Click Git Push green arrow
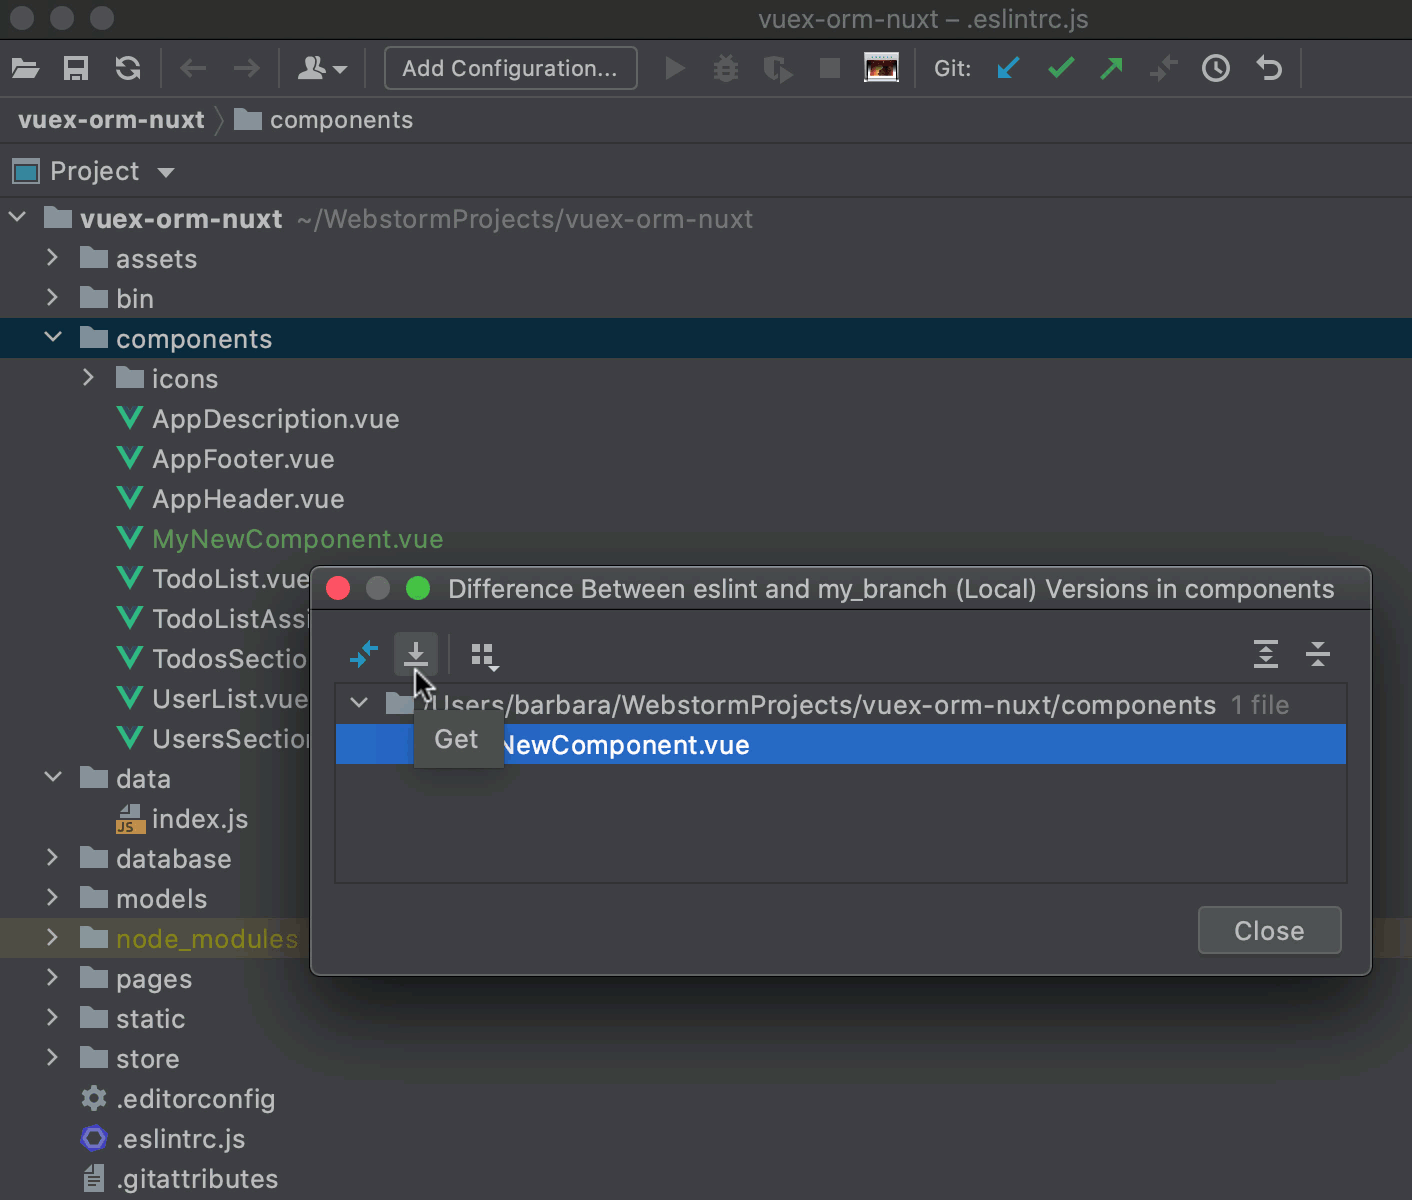This screenshot has width=1412, height=1200. click(x=1111, y=68)
